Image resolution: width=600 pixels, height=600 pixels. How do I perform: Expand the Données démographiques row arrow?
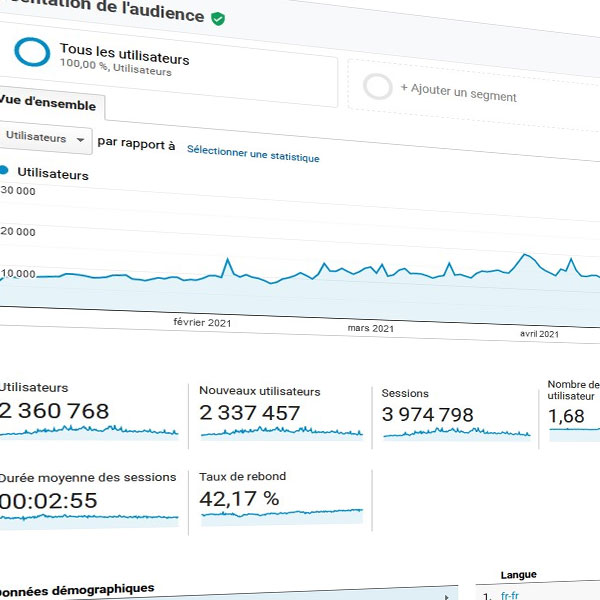446,596
